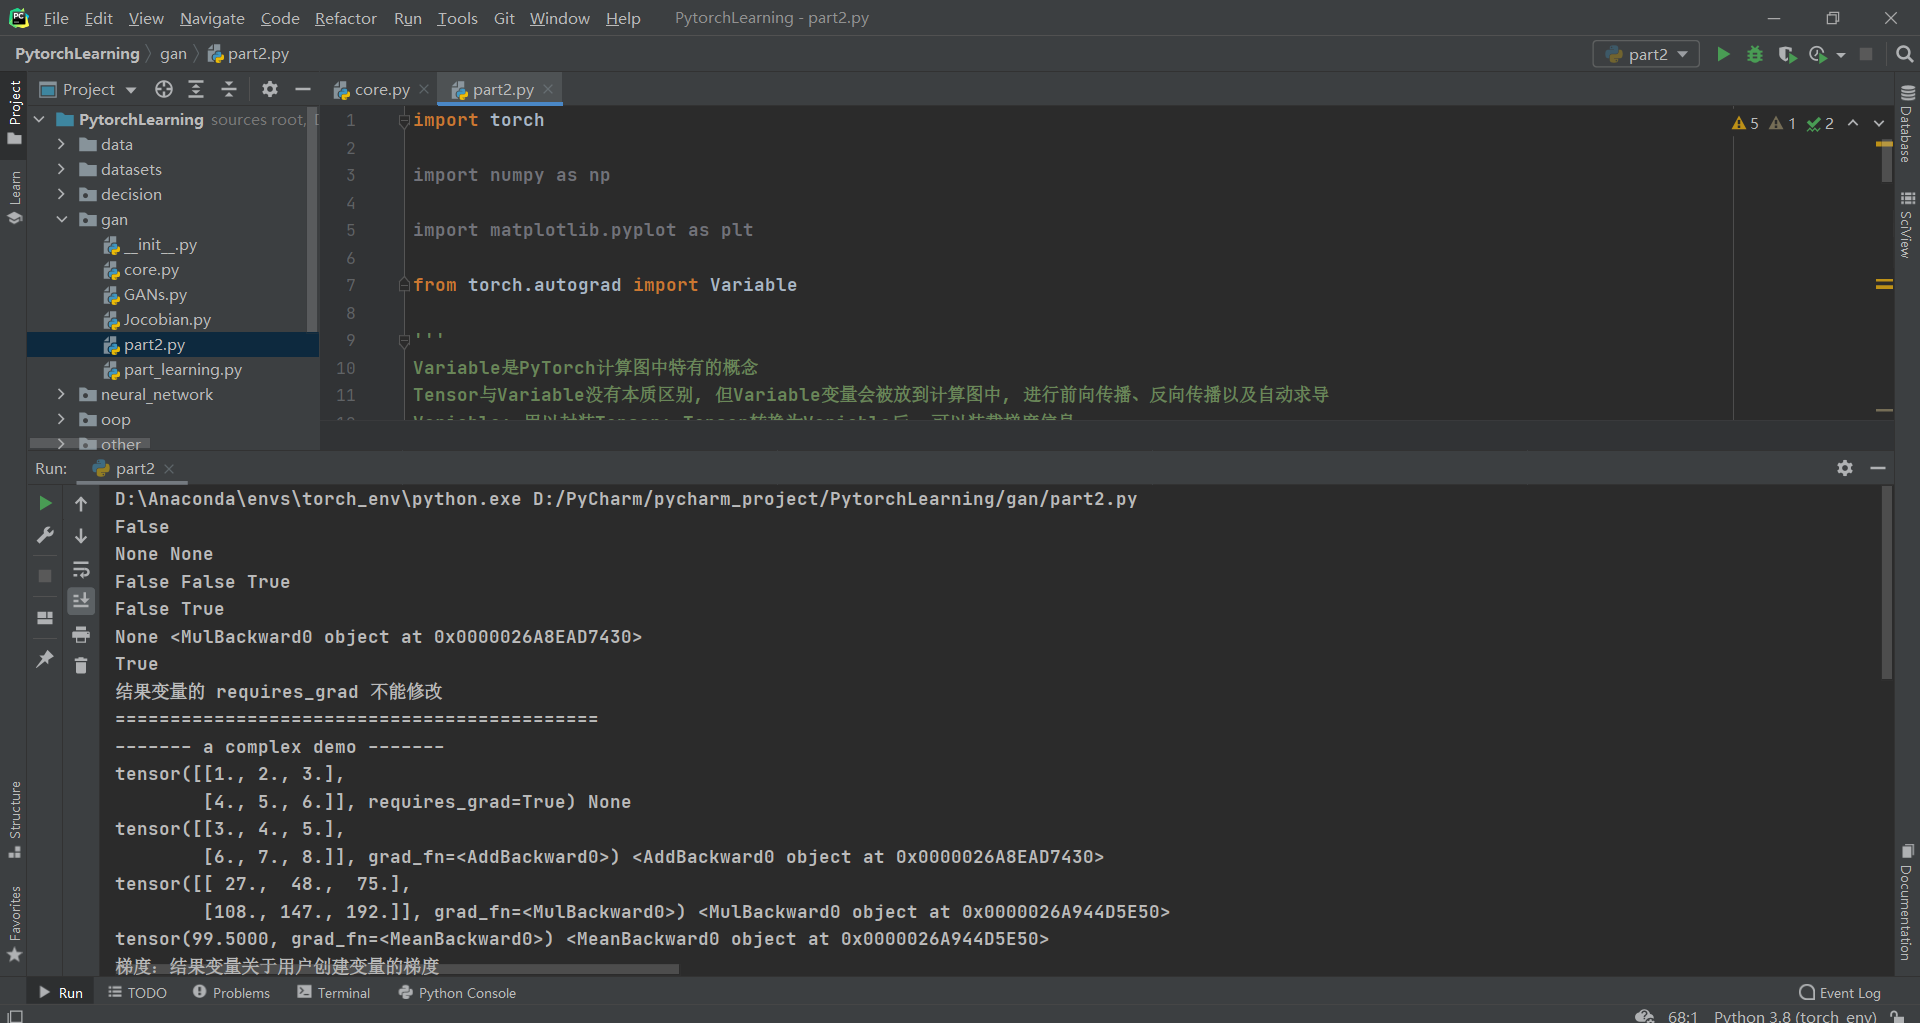The image size is (1920, 1023).
Task: Collapse all nodes in the Project tree
Action: coord(229,89)
